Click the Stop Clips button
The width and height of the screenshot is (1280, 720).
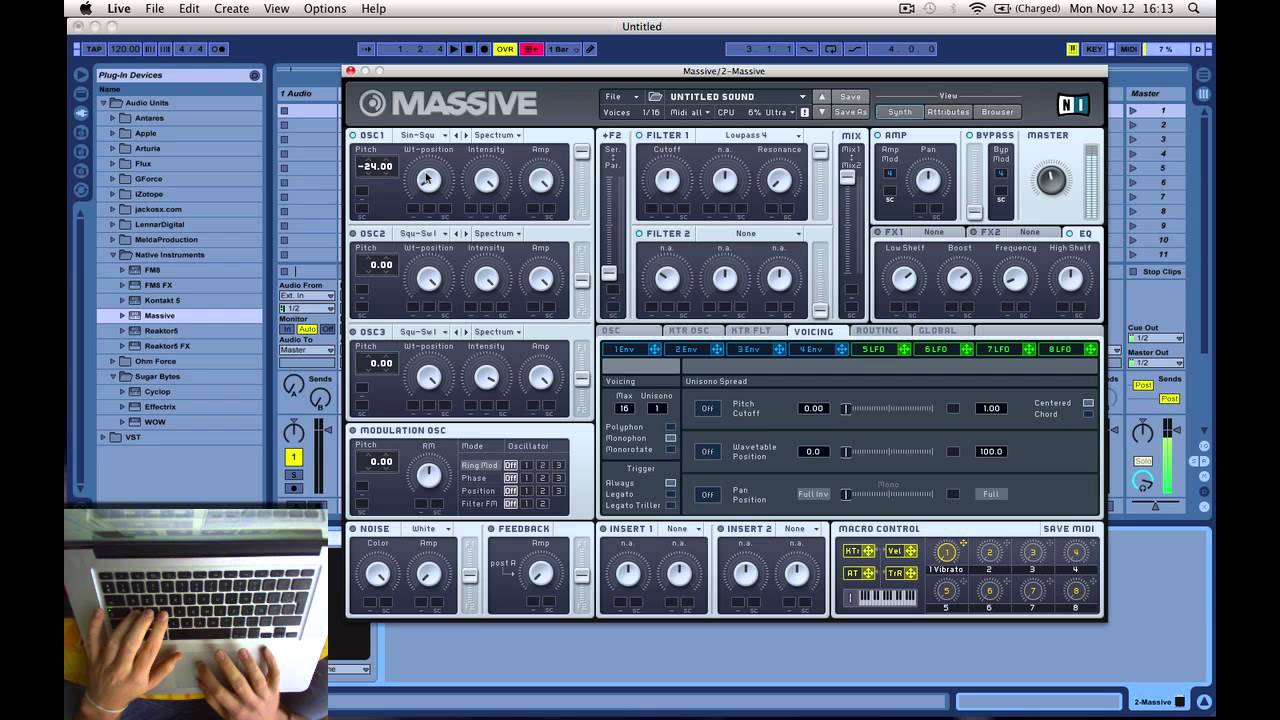click(x=1161, y=272)
